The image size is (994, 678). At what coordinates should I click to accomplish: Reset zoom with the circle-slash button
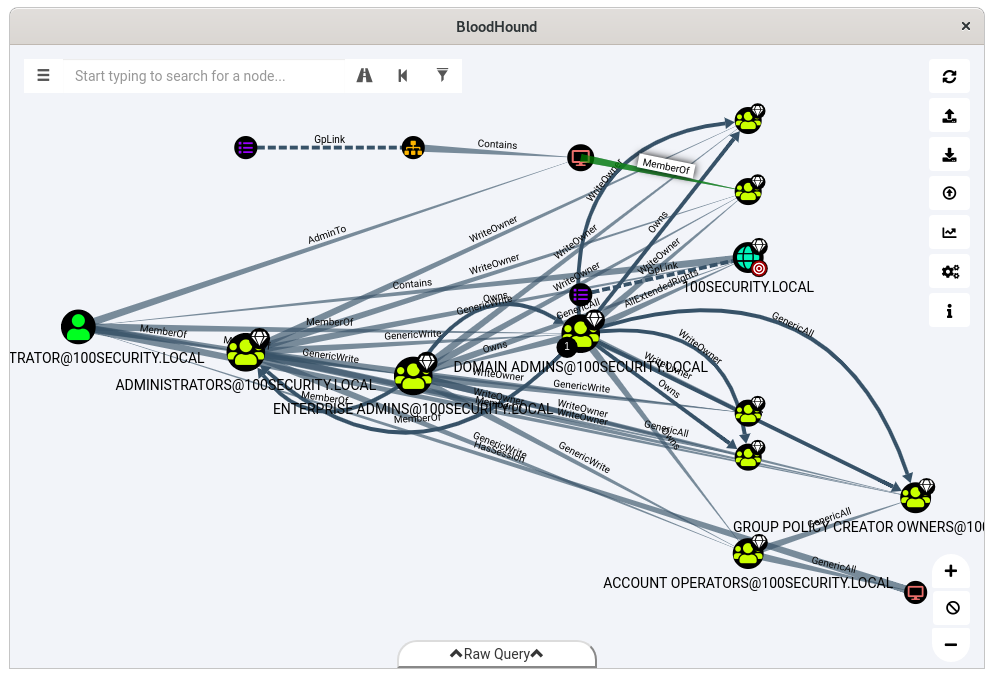coord(951,608)
